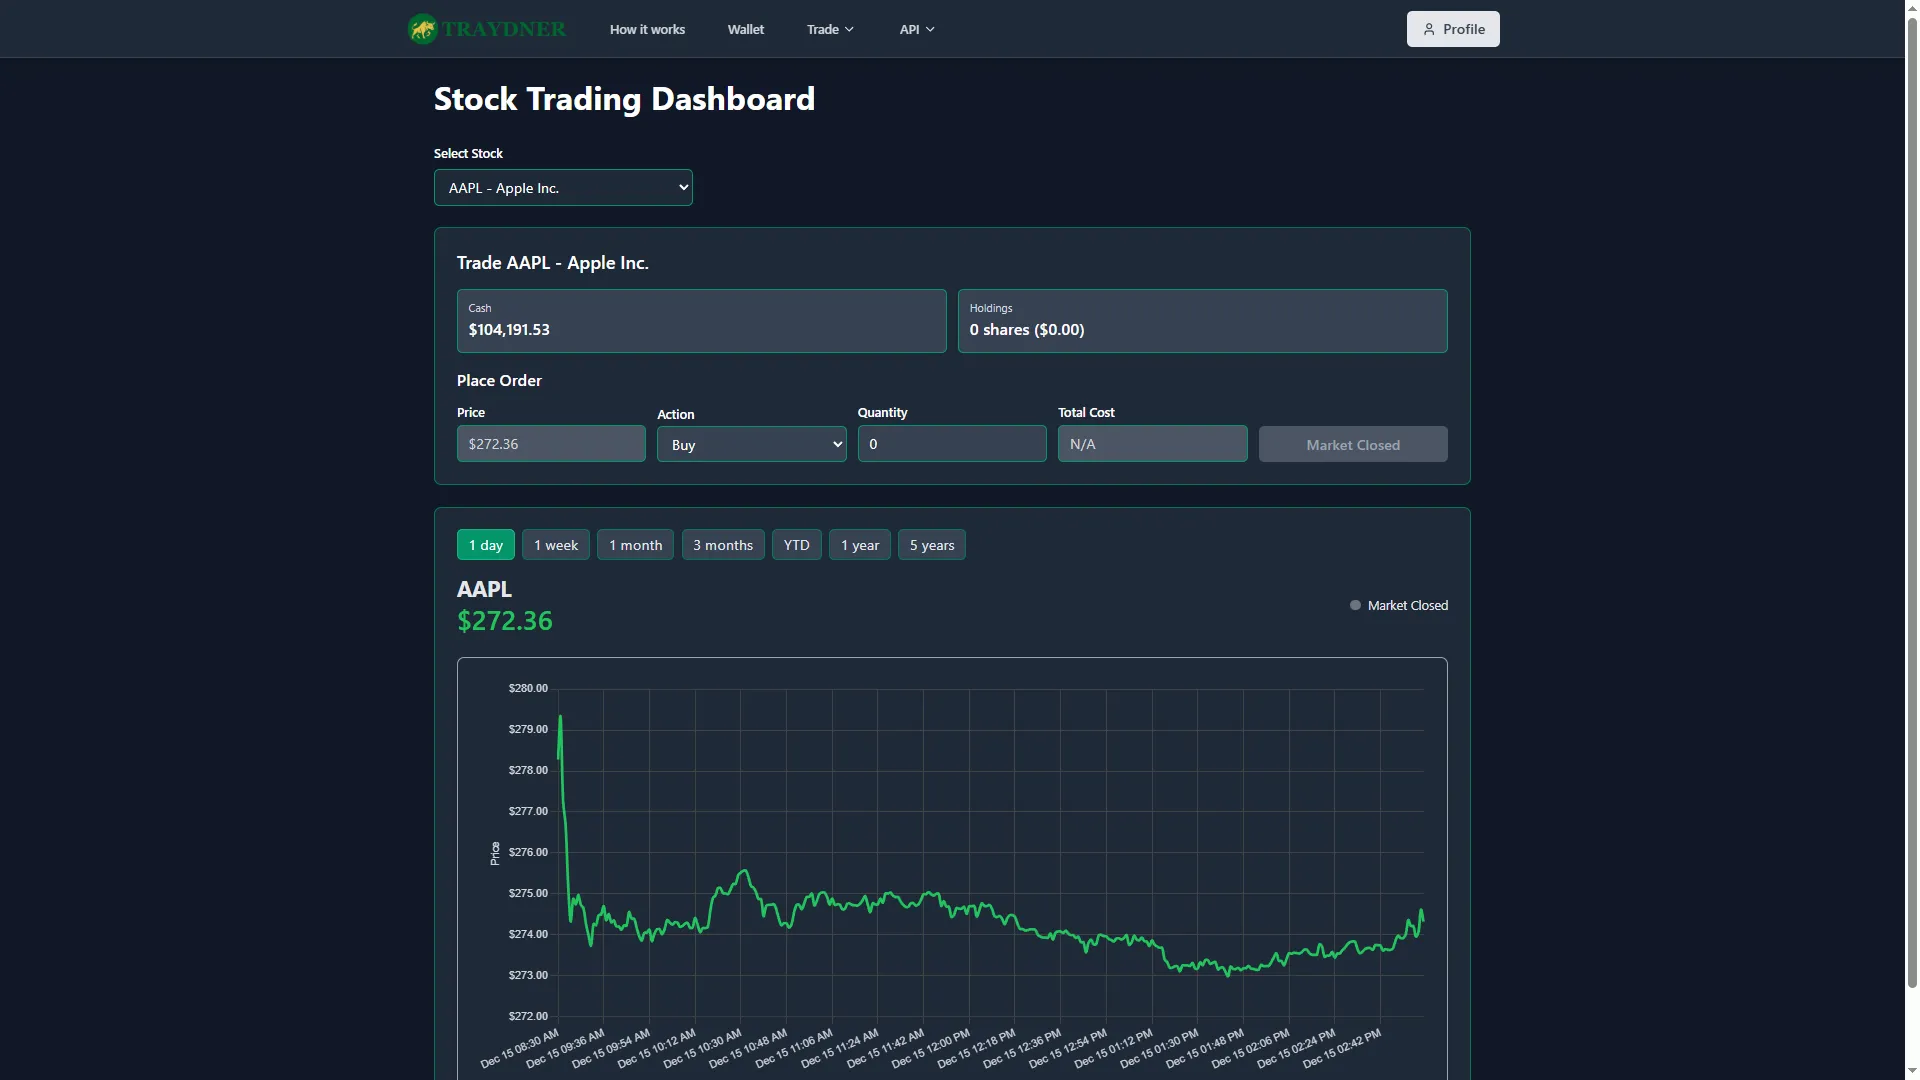Go to the Wallet page
Screen dimensions: 1920x1080
746,29
